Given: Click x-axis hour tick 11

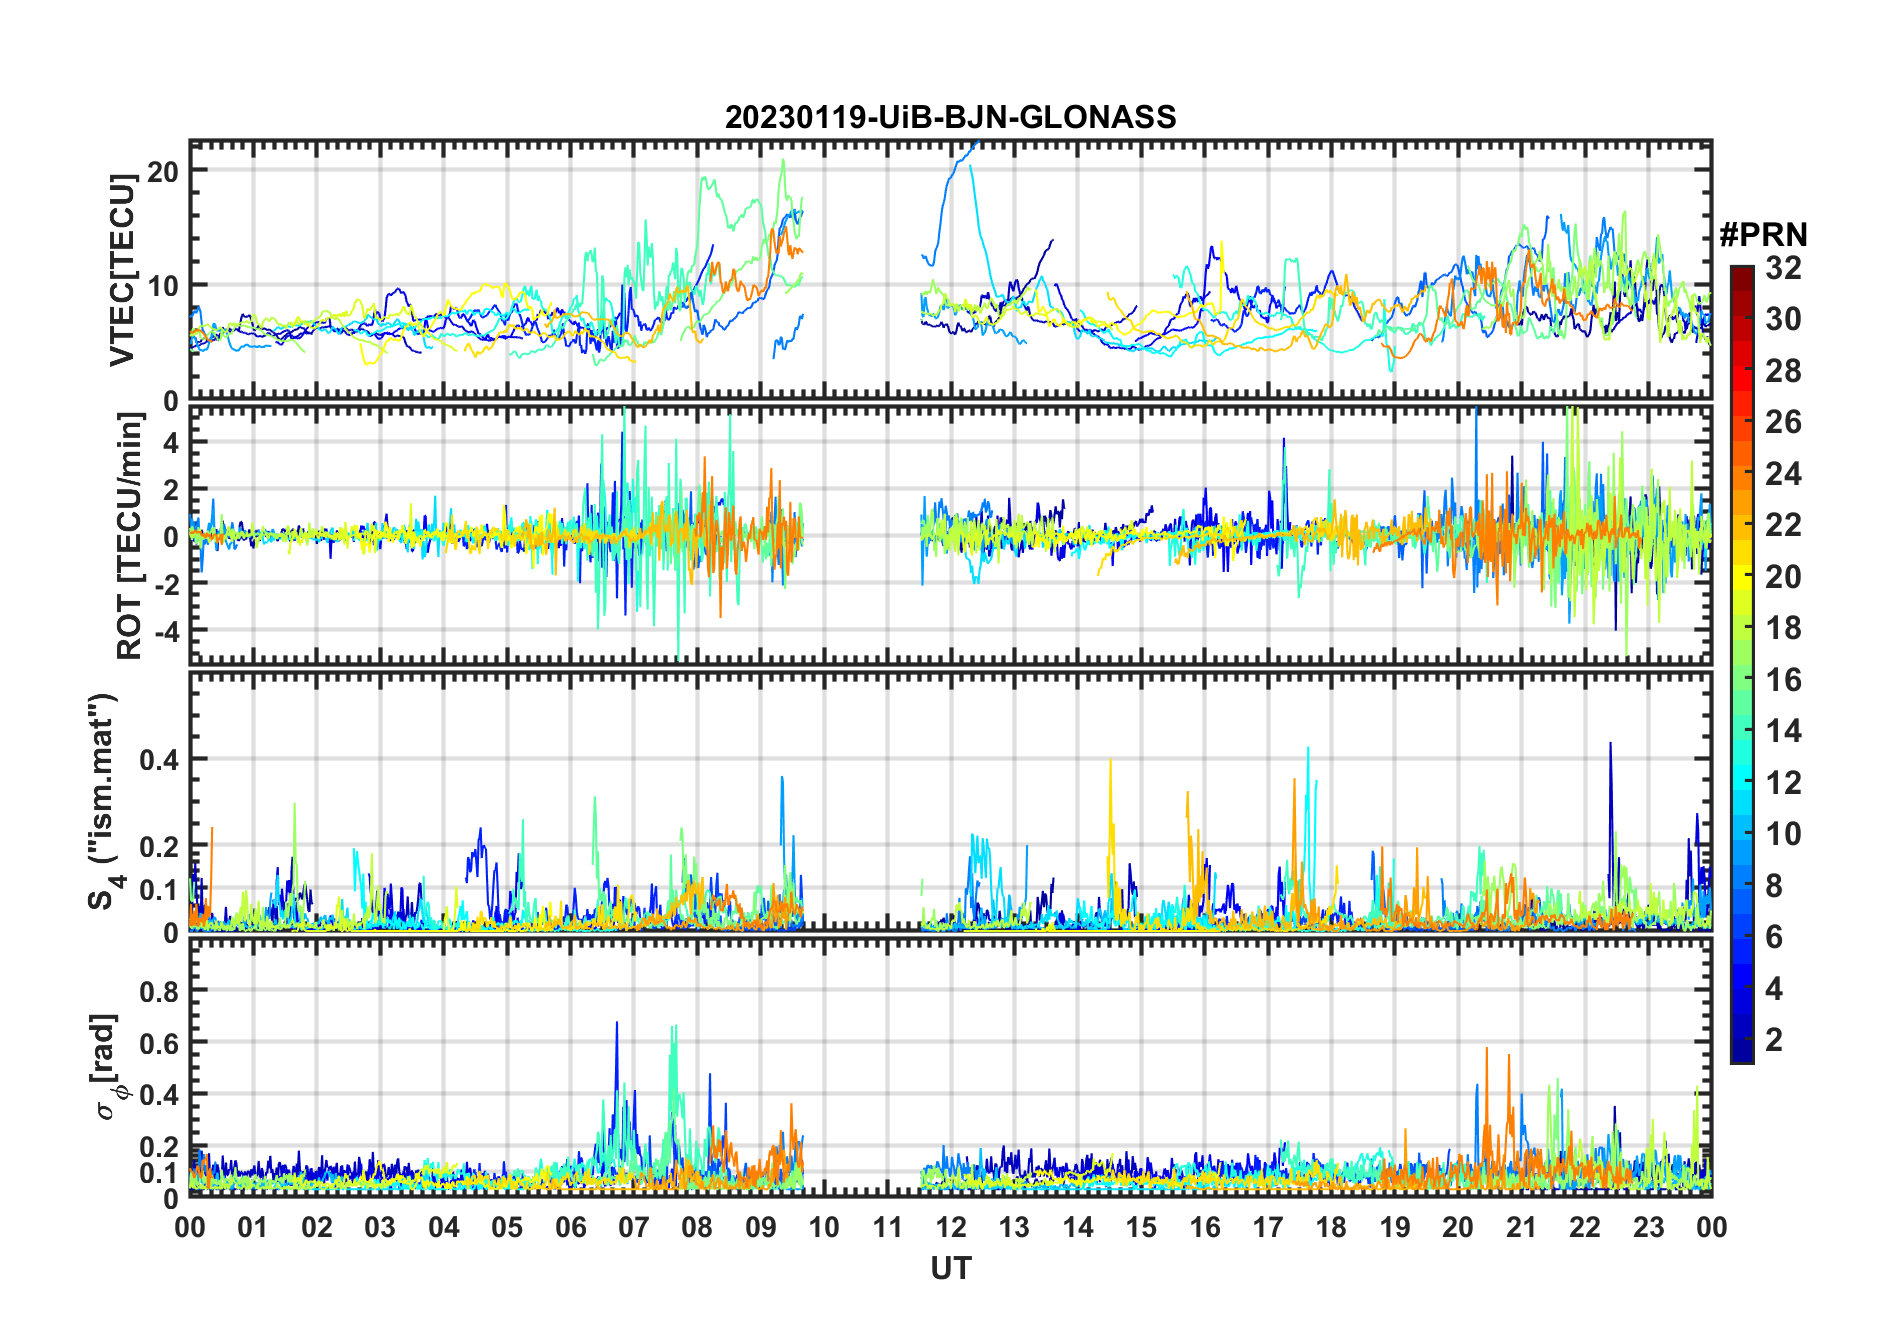Looking at the screenshot, I should 888,1228.
